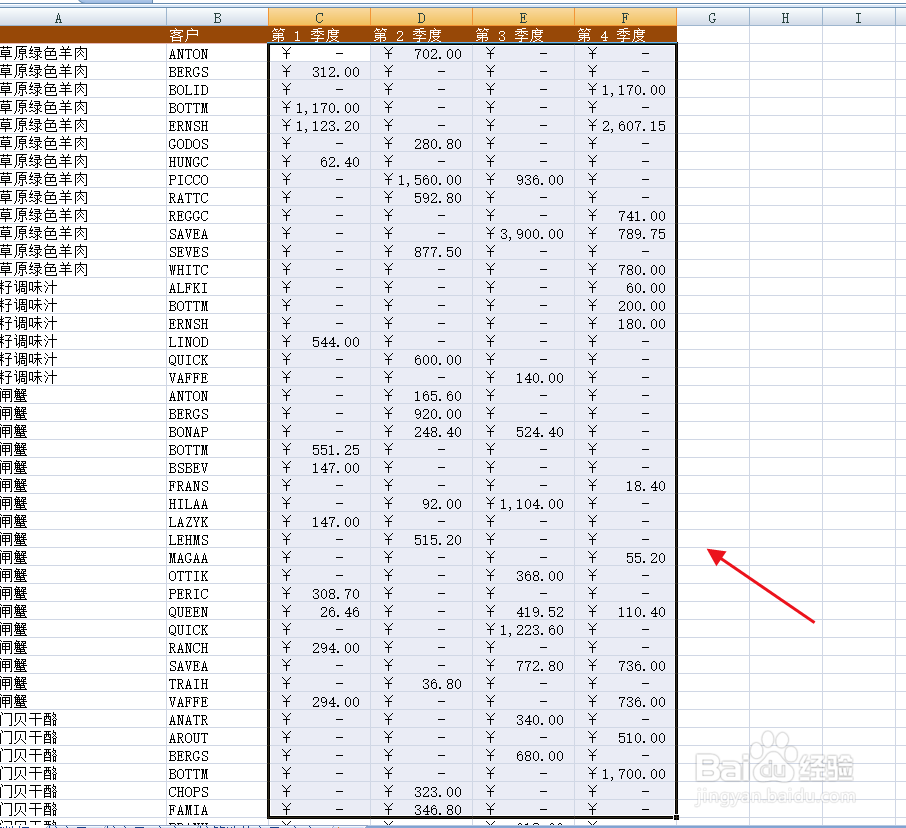The image size is (906, 828).
Task: Select customer cell BONAP
Action: click(x=217, y=432)
